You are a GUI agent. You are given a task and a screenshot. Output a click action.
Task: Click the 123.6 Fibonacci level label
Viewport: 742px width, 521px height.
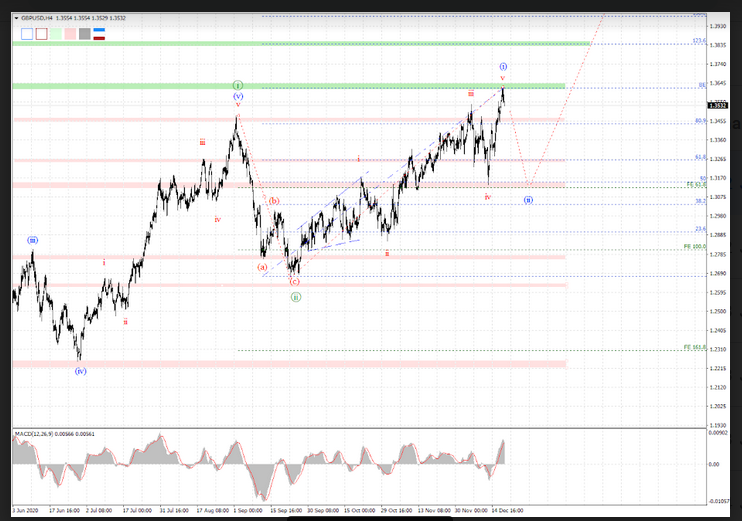coord(699,41)
